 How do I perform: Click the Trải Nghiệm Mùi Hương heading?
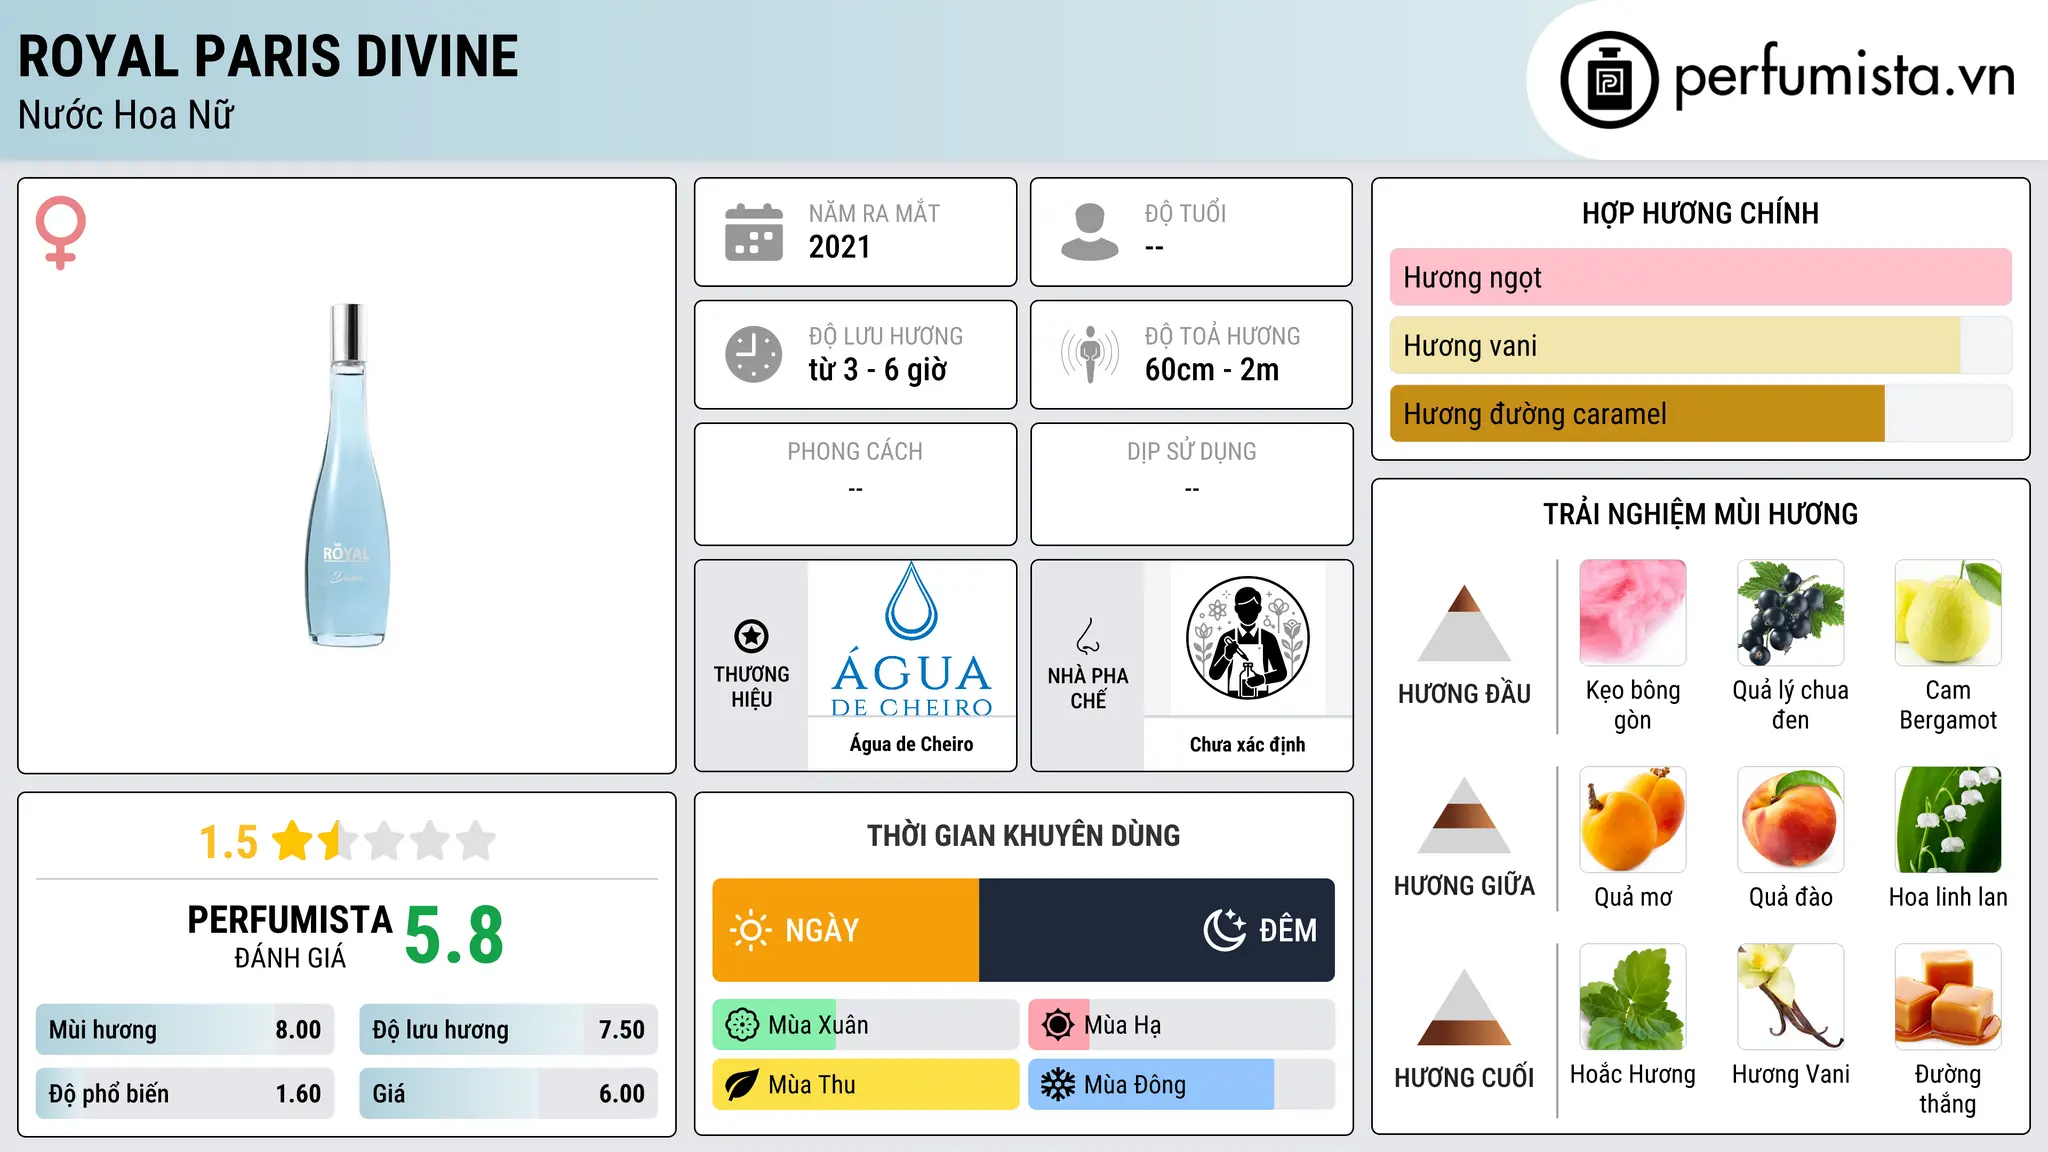tap(1700, 514)
